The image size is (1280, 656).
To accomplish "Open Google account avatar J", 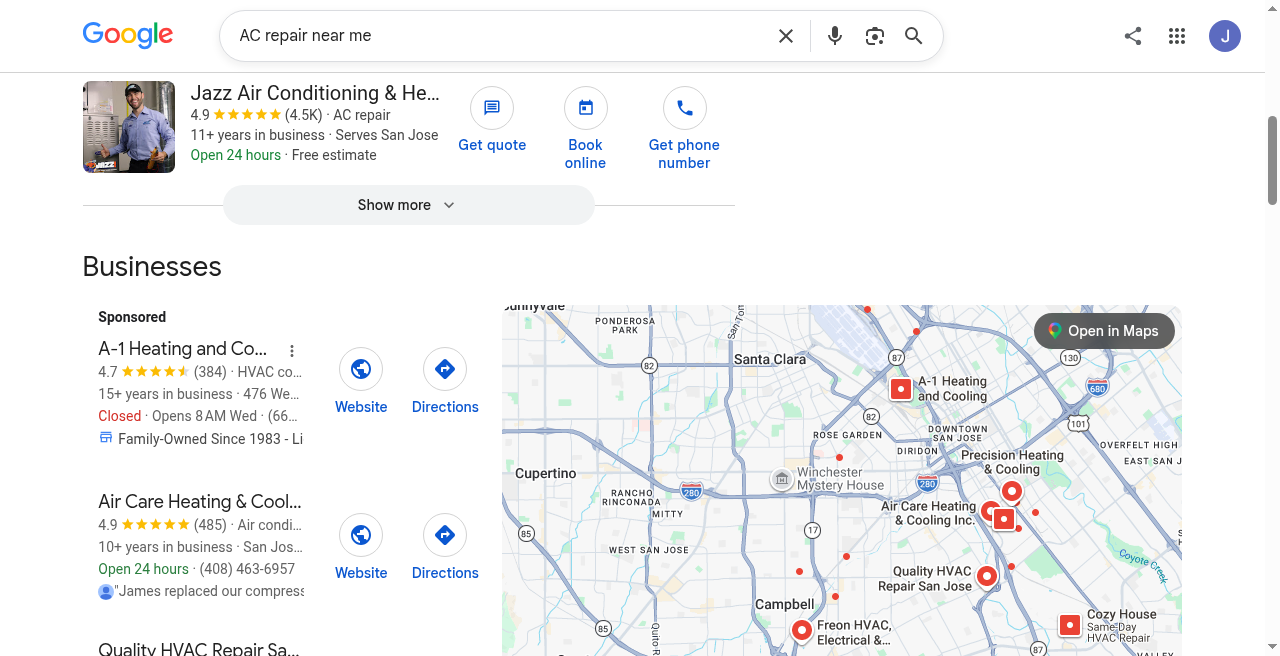I will (1225, 36).
